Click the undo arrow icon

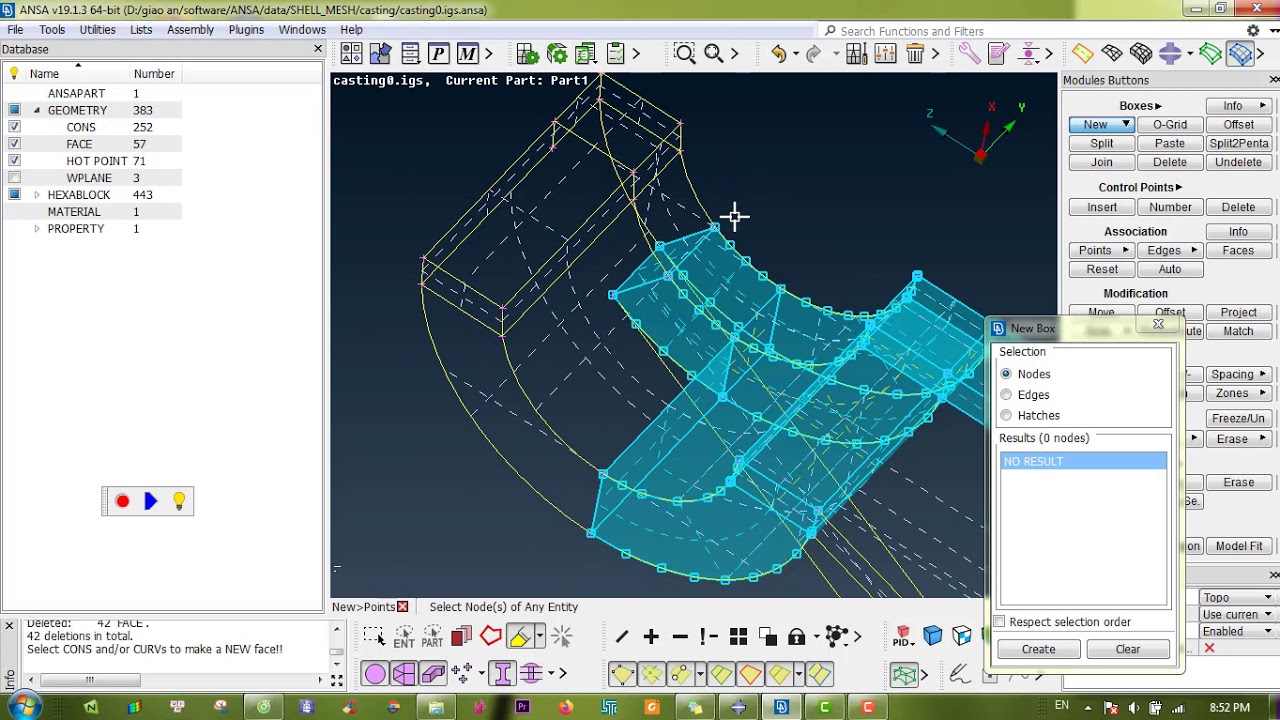click(x=778, y=53)
